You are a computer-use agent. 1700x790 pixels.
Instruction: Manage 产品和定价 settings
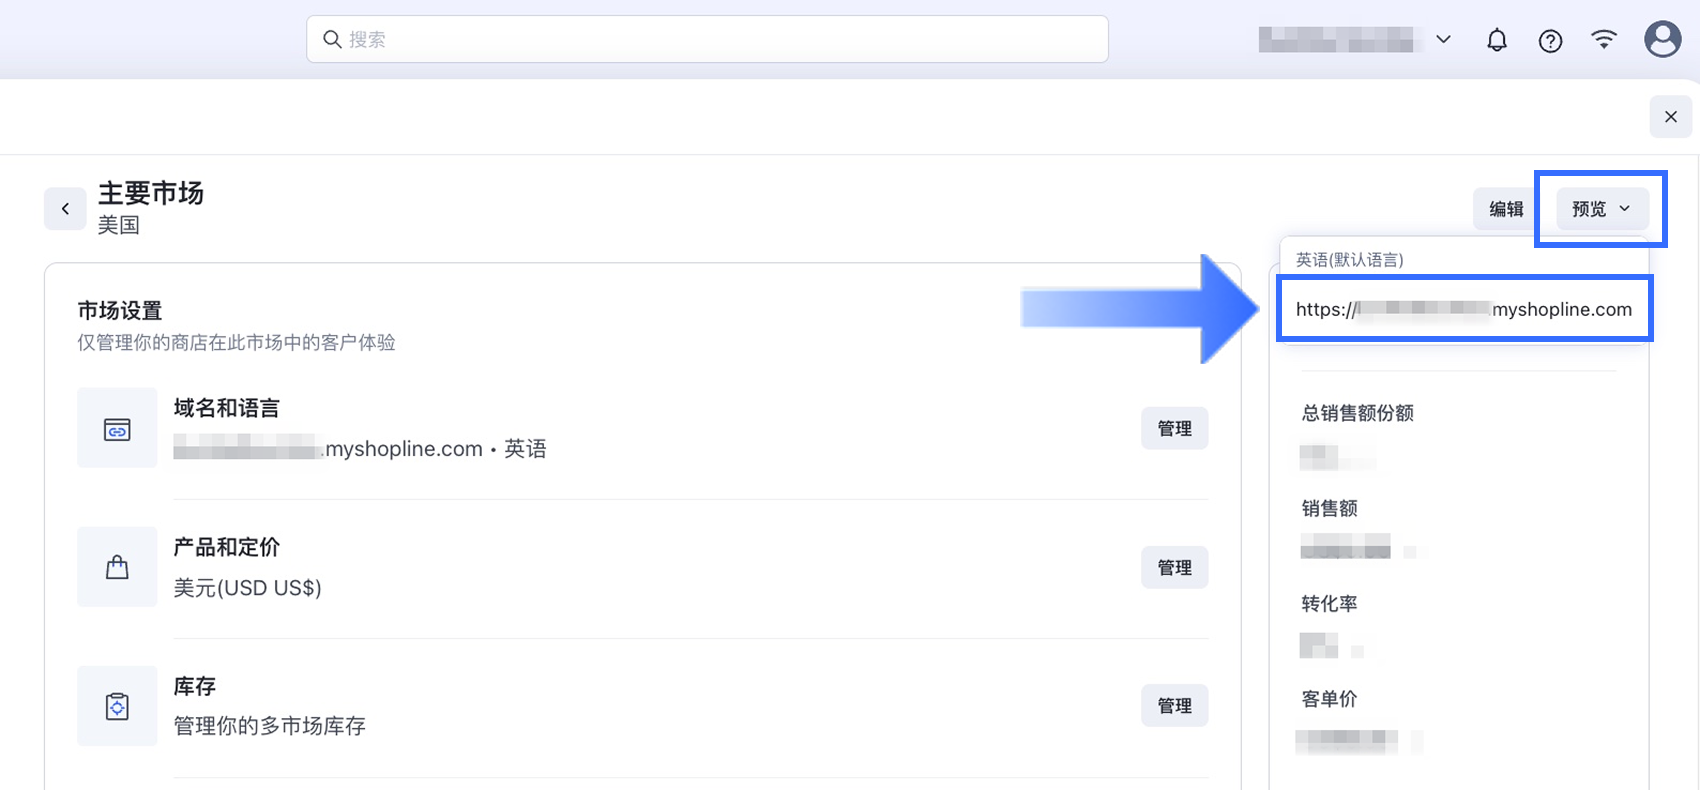coord(1174,567)
